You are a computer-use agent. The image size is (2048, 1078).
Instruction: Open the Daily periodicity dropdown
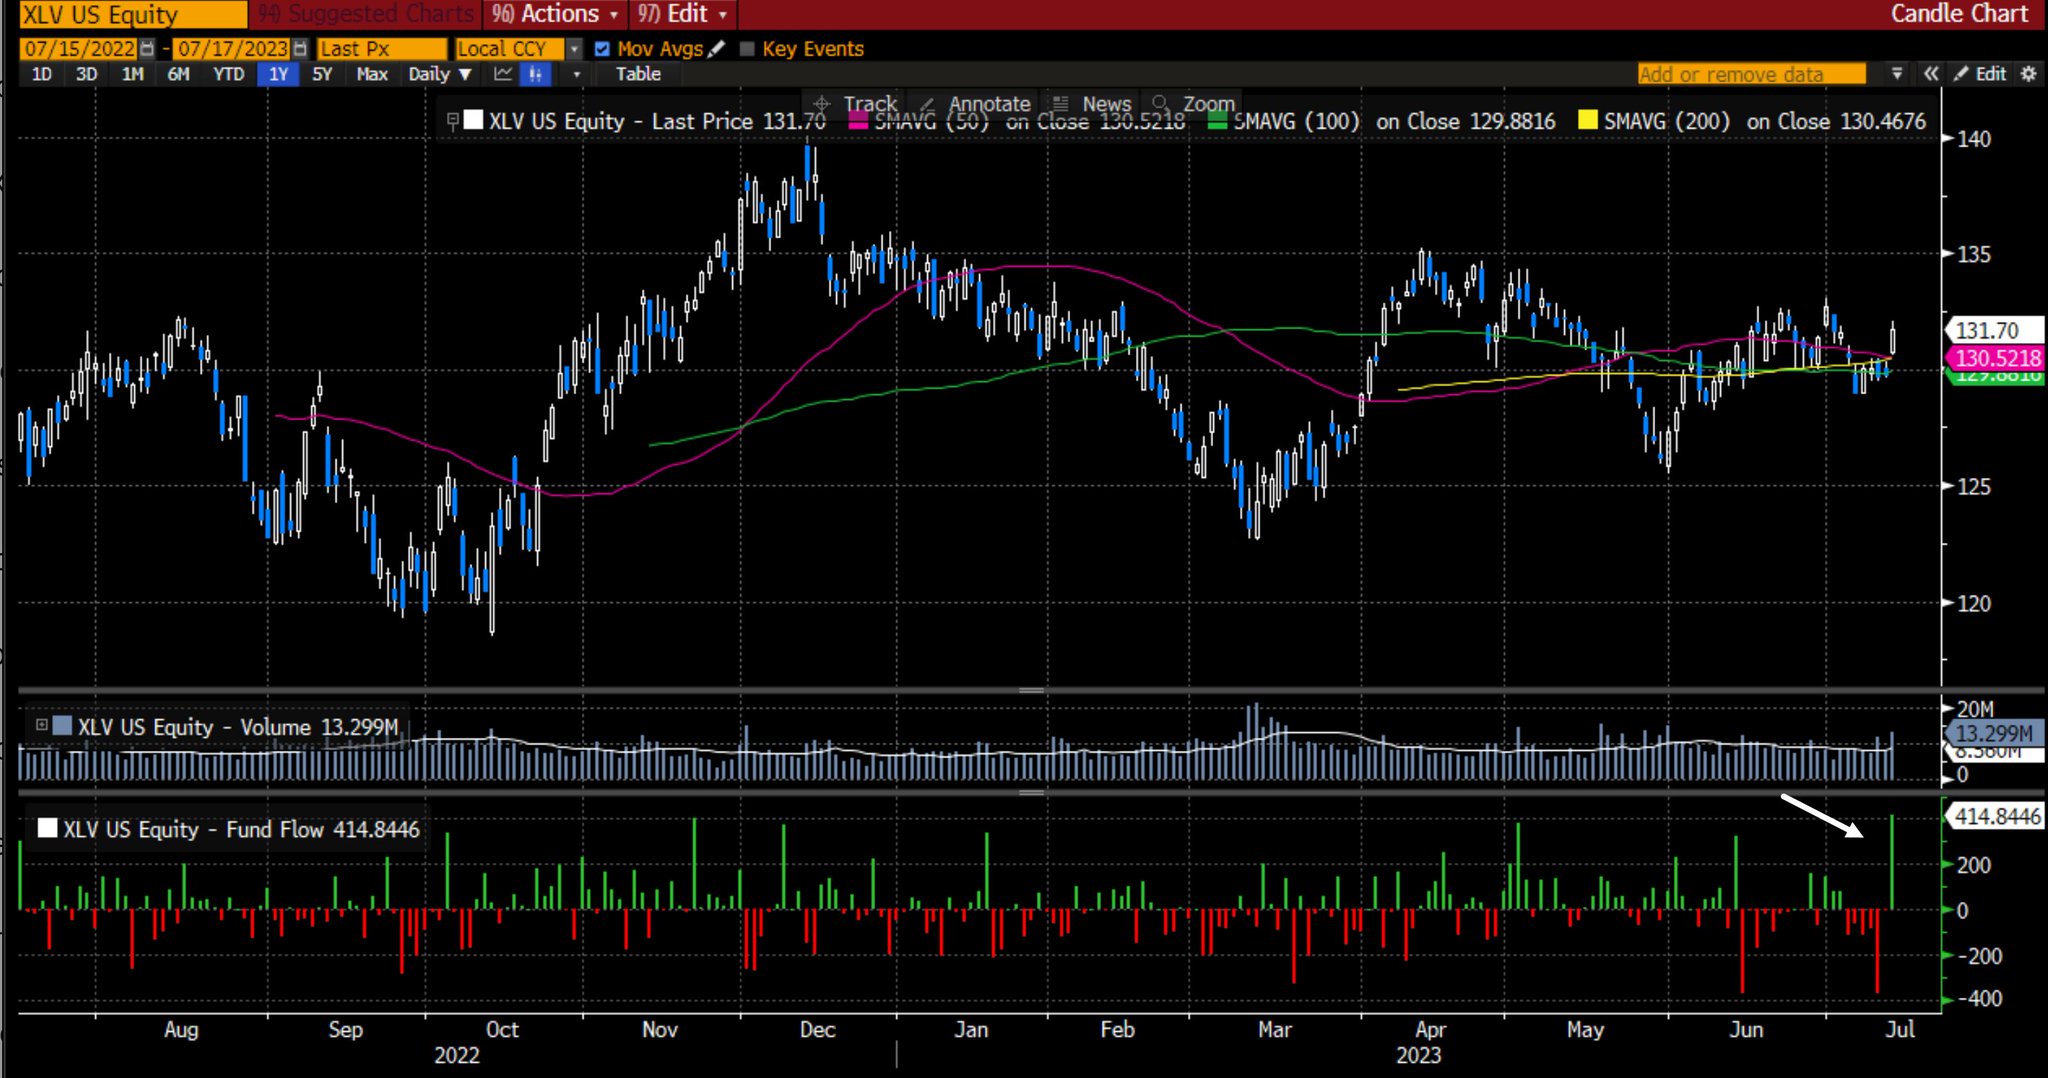439,74
